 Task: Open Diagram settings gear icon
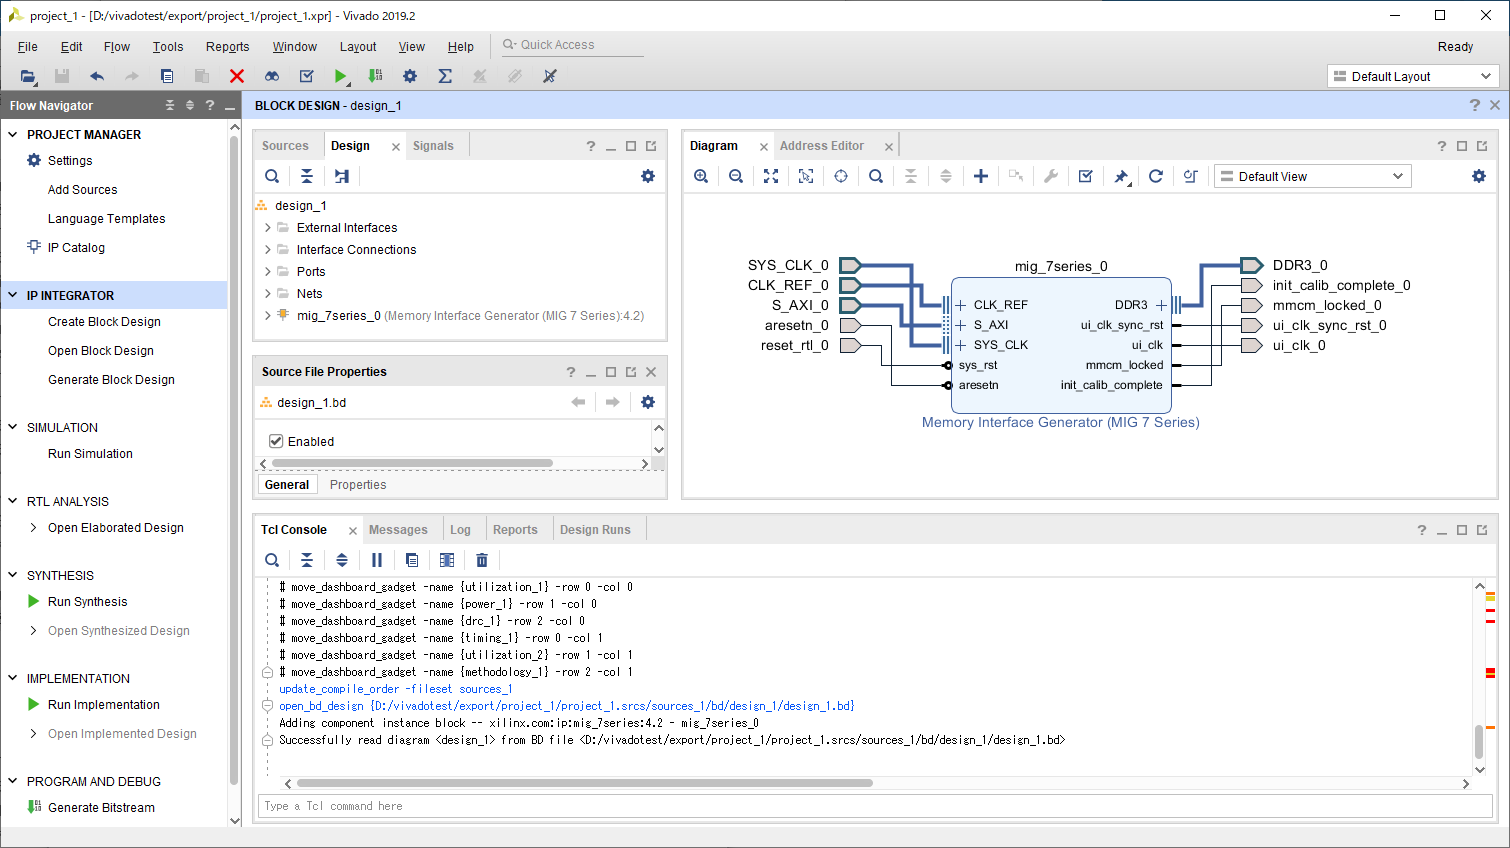click(1479, 176)
